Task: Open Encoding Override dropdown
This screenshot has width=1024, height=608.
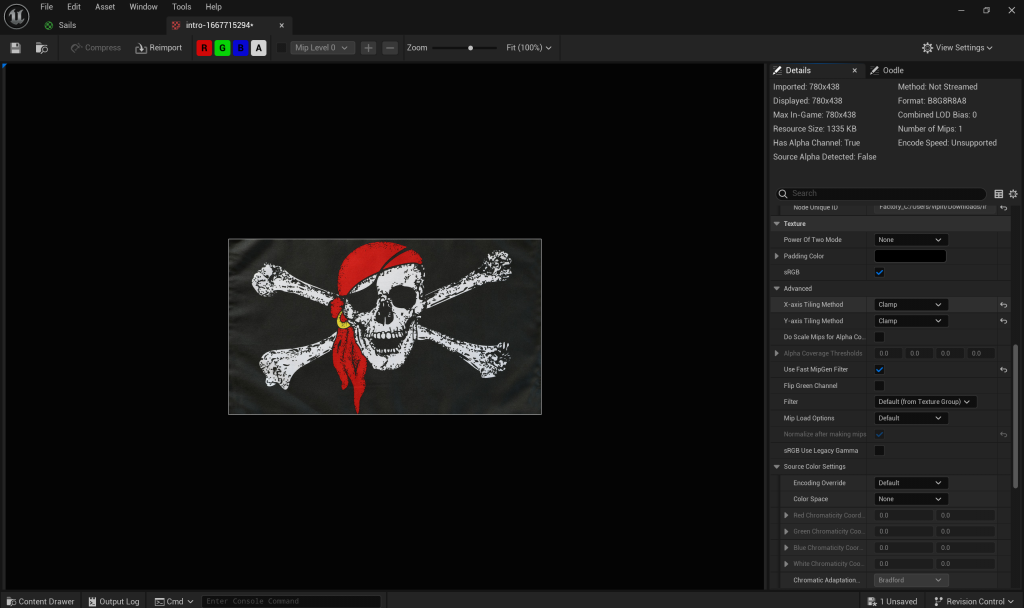Action: [x=910, y=483]
